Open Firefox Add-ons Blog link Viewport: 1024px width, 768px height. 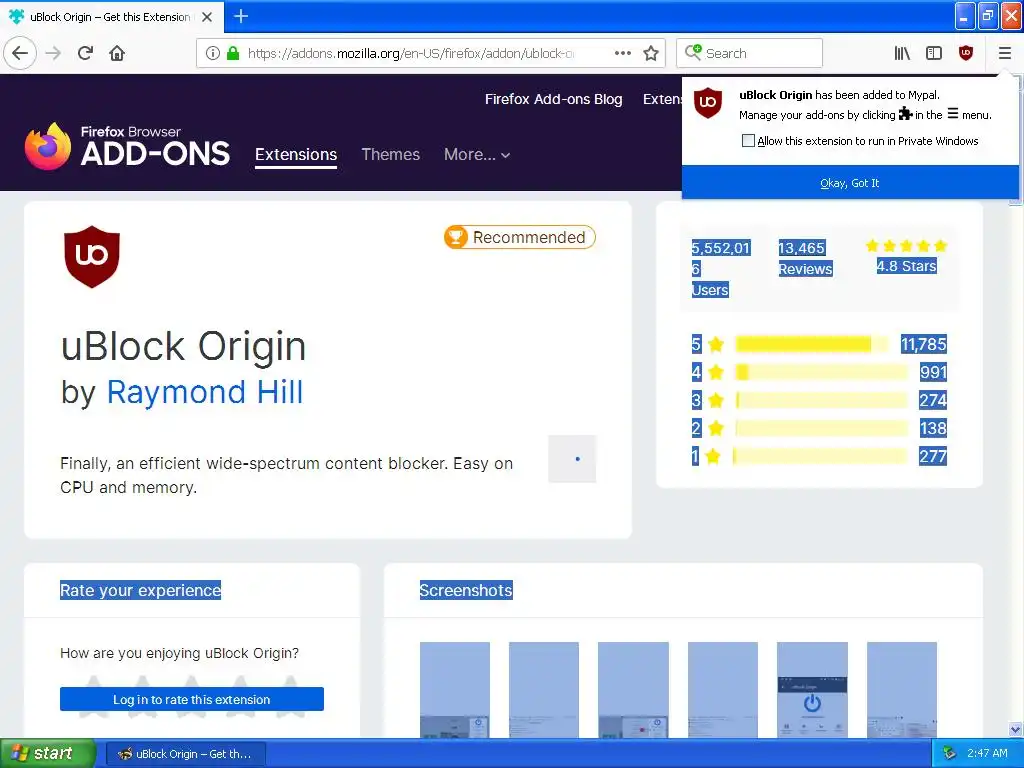[x=553, y=99]
